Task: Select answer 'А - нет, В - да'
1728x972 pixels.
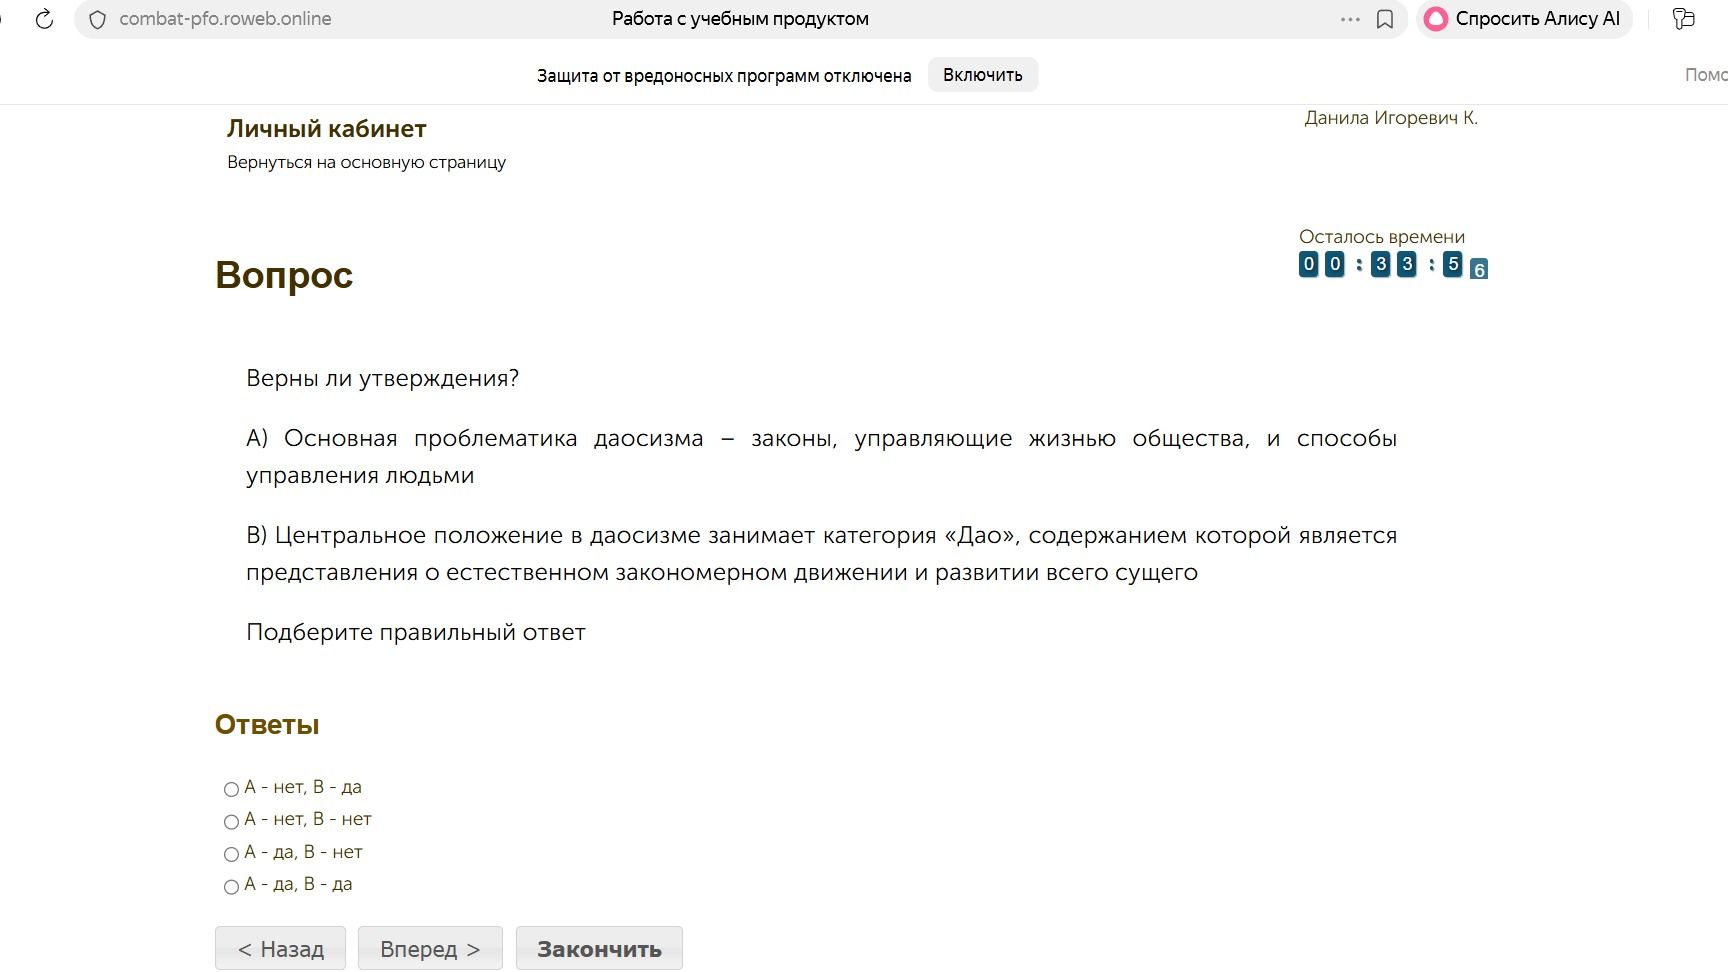Action: click(x=231, y=789)
